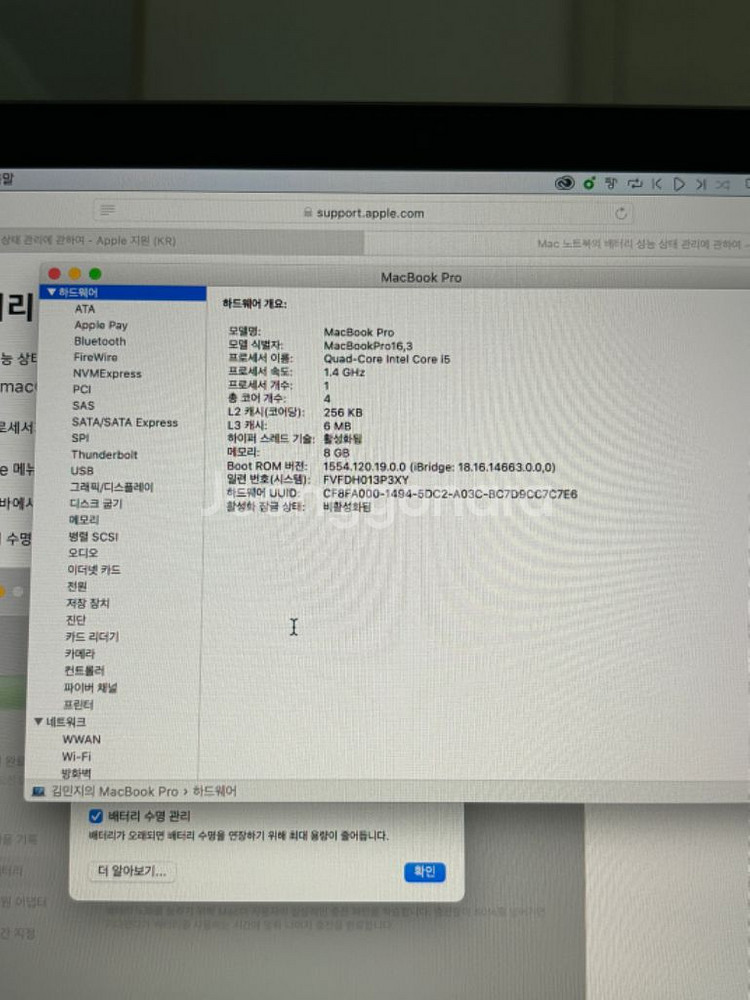750x1000 pixels.
Task: Select ATA in the hardware sidebar
Action: 85,309
